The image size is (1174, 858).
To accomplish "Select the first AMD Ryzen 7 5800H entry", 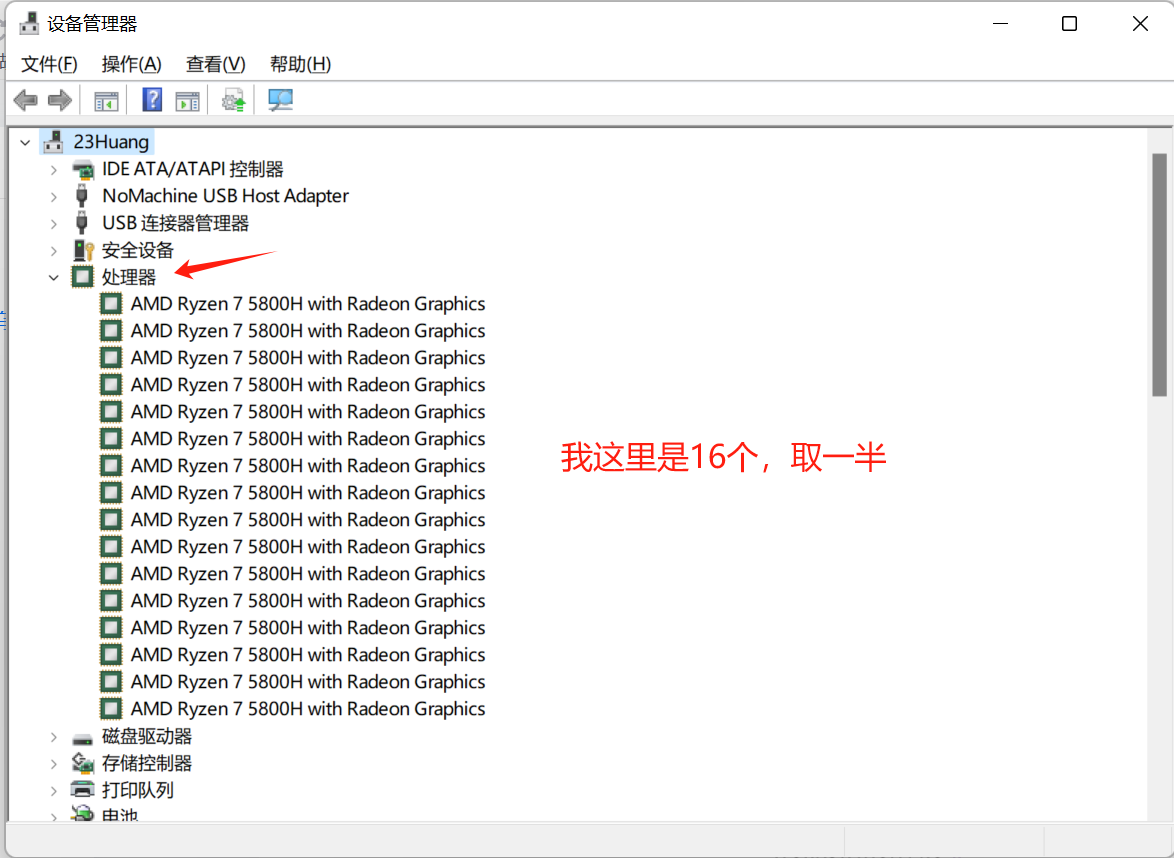I will 308,304.
